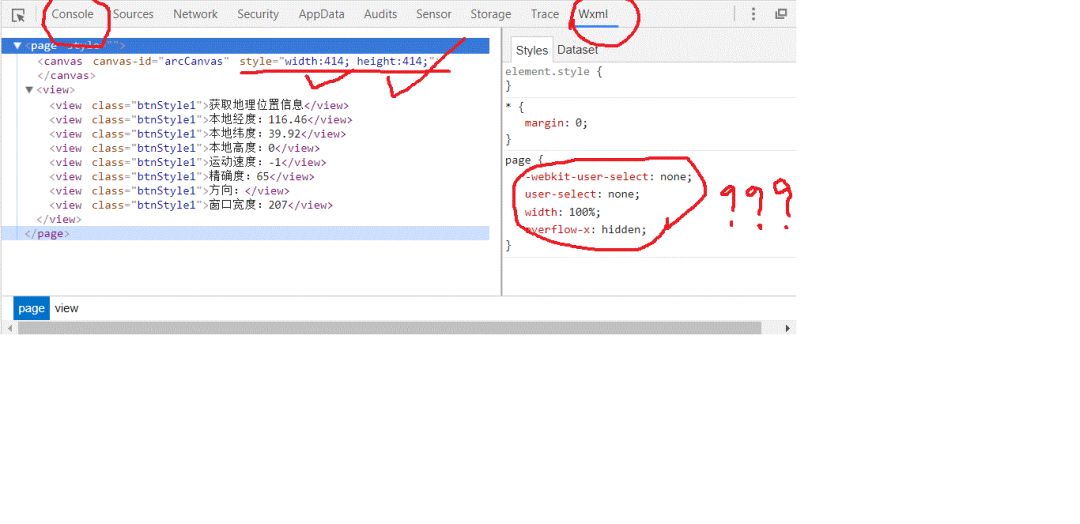The height and width of the screenshot is (524, 1080).
Task: Click the page breadcrumb item
Action: point(32,308)
